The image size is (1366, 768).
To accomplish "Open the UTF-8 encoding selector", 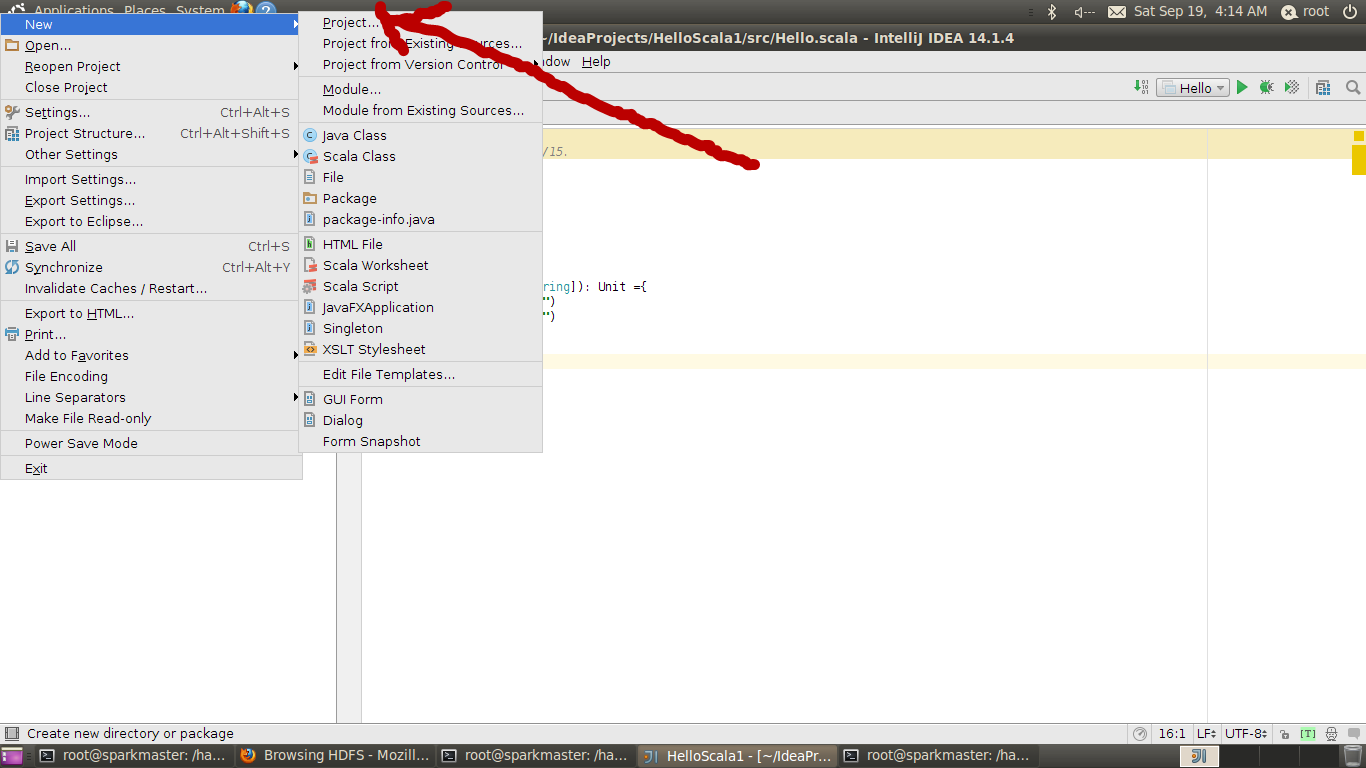I will coord(1246,734).
